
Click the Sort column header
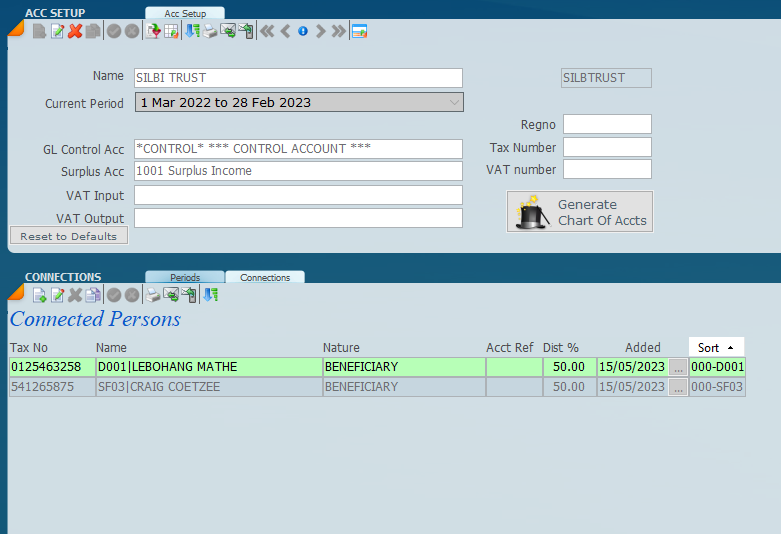716,347
